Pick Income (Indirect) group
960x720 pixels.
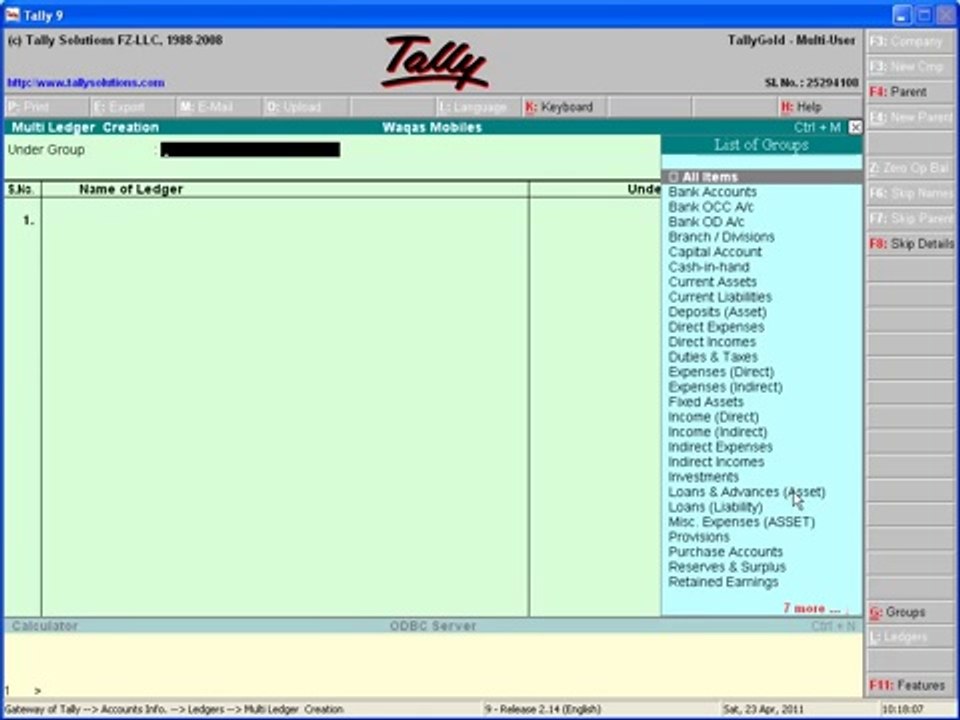[717, 432]
